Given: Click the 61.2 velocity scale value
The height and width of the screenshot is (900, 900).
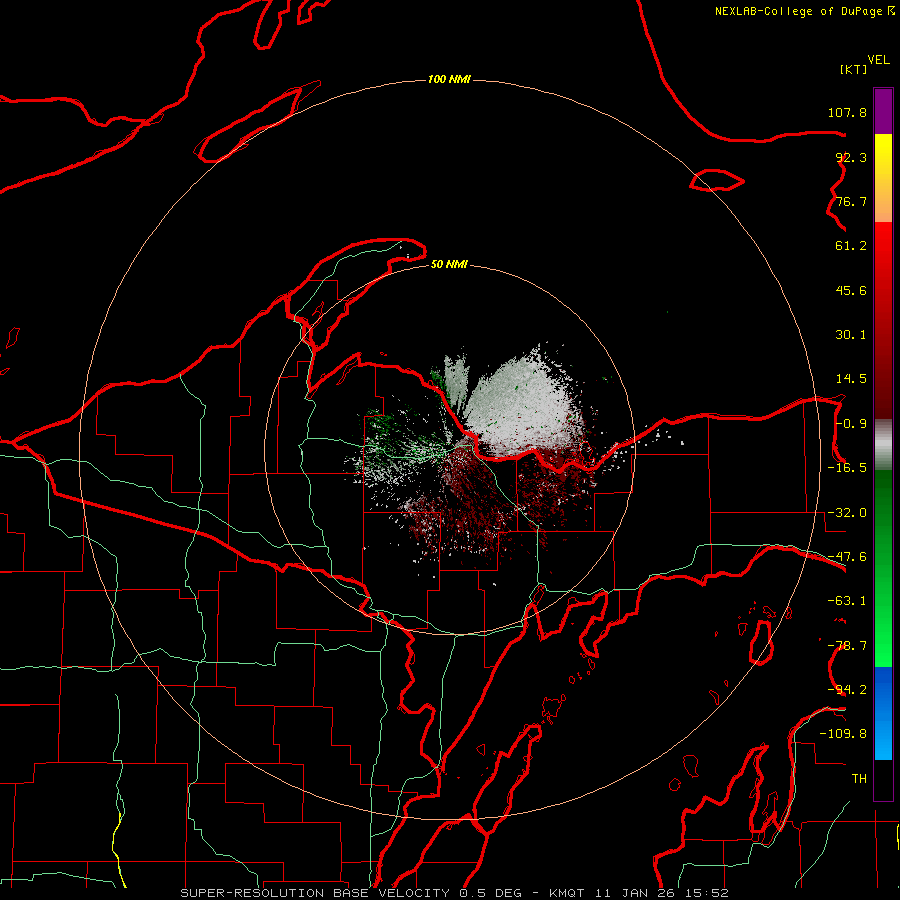Looking at the screenshot, I should 851,246.
